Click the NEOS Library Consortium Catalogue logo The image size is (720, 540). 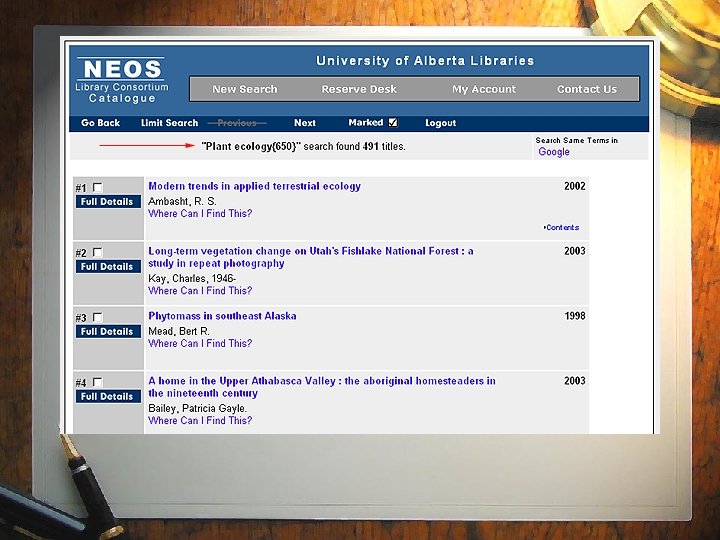tap(122, 81)
